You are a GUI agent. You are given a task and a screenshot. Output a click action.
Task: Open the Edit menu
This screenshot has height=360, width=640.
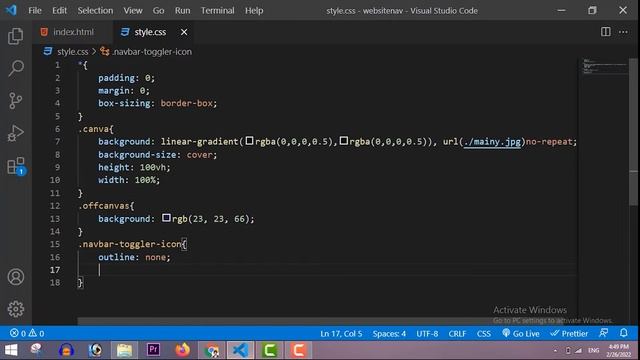tap(59, 11)
